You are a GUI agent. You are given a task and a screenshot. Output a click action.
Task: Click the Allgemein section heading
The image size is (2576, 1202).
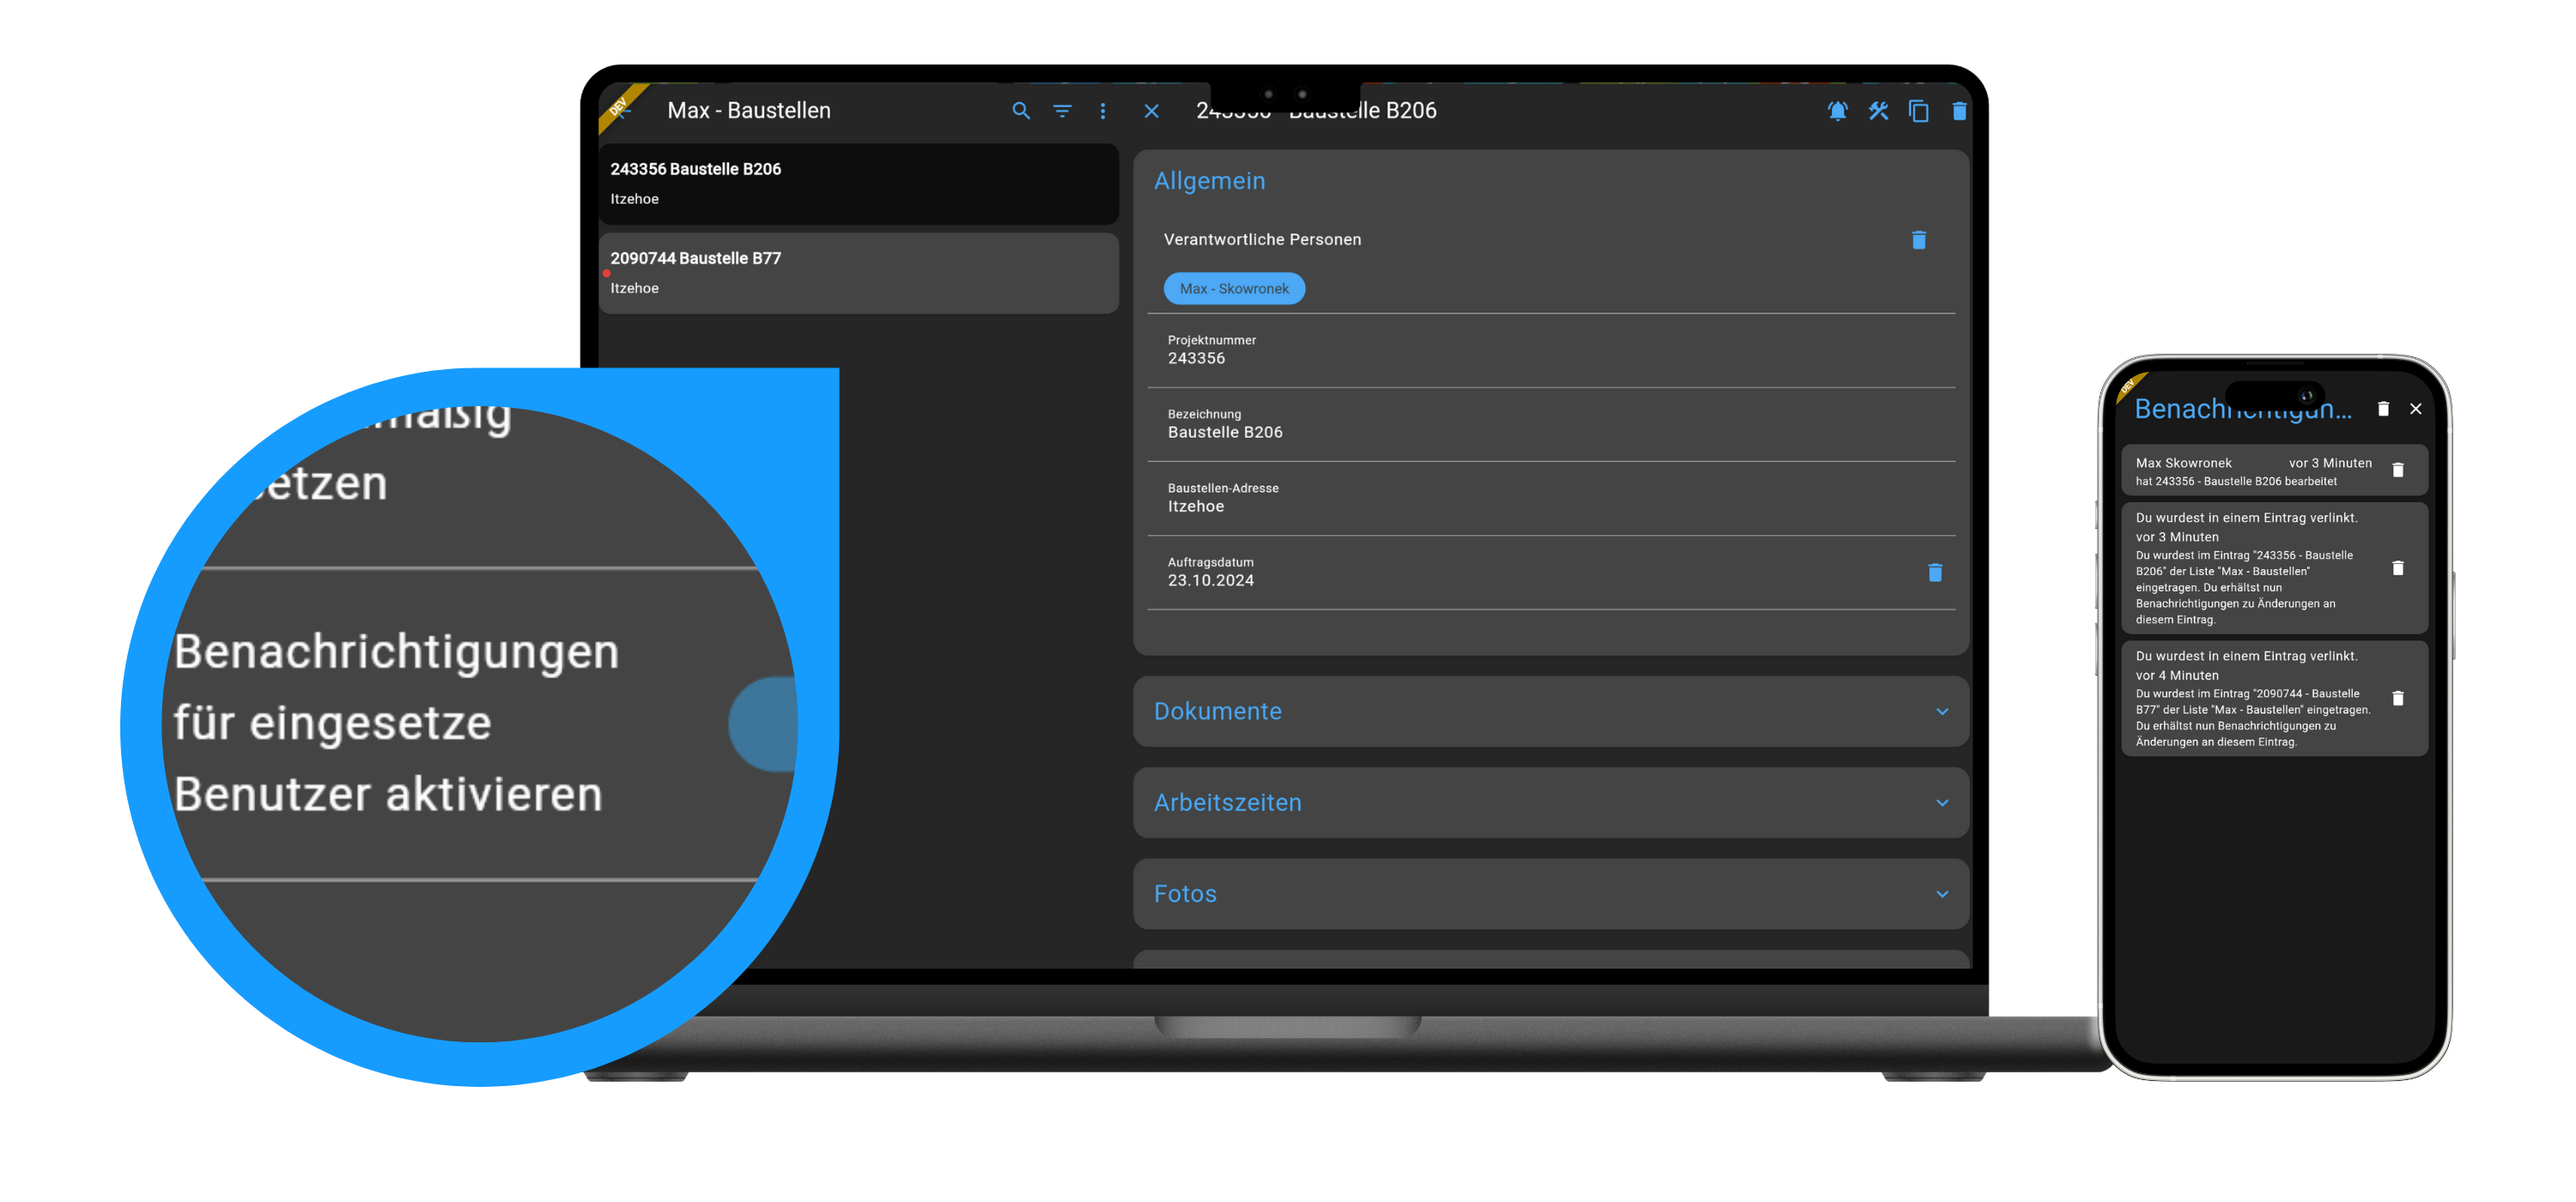(x=1209, y=181)
